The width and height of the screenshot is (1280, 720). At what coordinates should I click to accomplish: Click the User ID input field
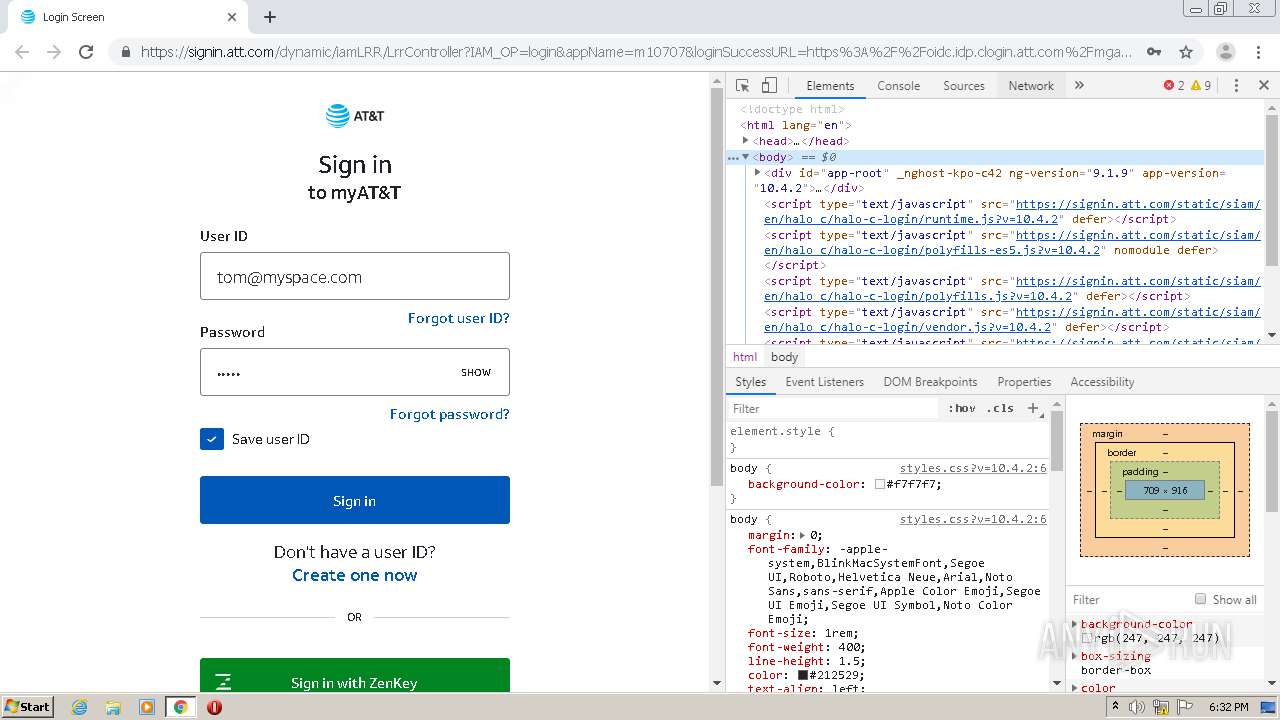pyautogui.click(x=355, y=276)
